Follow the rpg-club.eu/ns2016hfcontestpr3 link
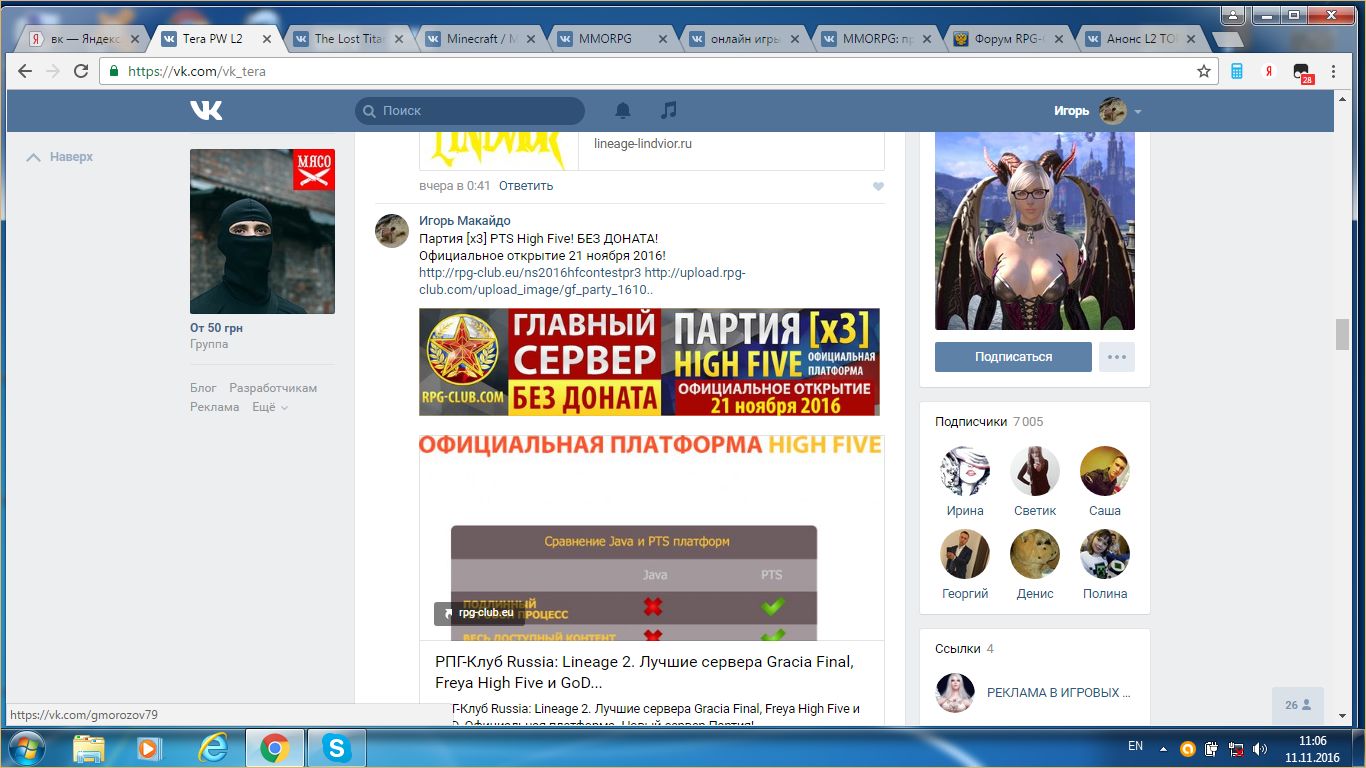 click(x=530, y=273)
